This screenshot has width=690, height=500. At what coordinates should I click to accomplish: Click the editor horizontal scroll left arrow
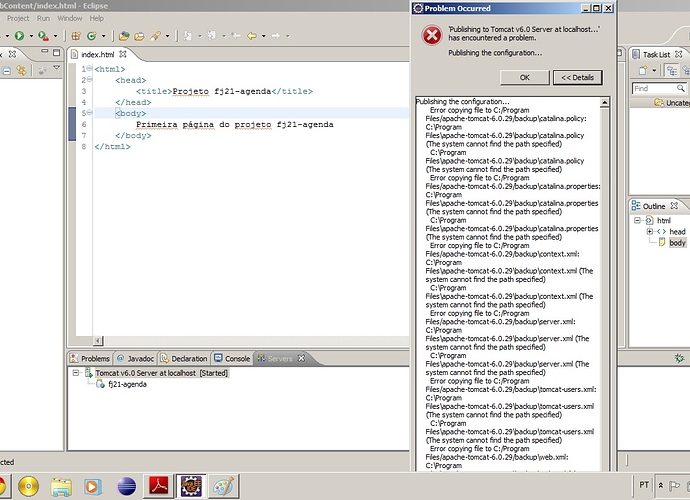98,341
